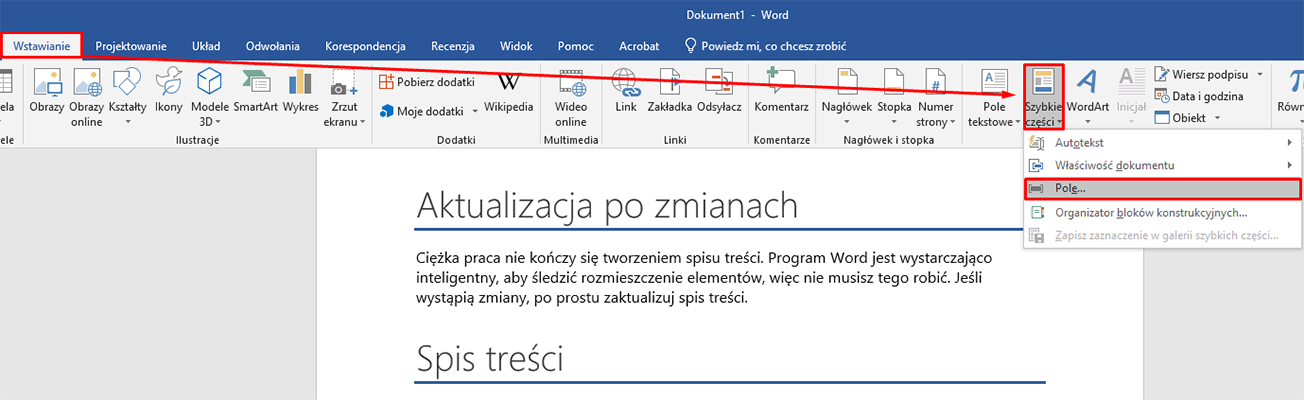The width and height of the screenshot is (1304, 400).
Task: Choose the Pole... menu entry
Action: tap(1162, 188)
